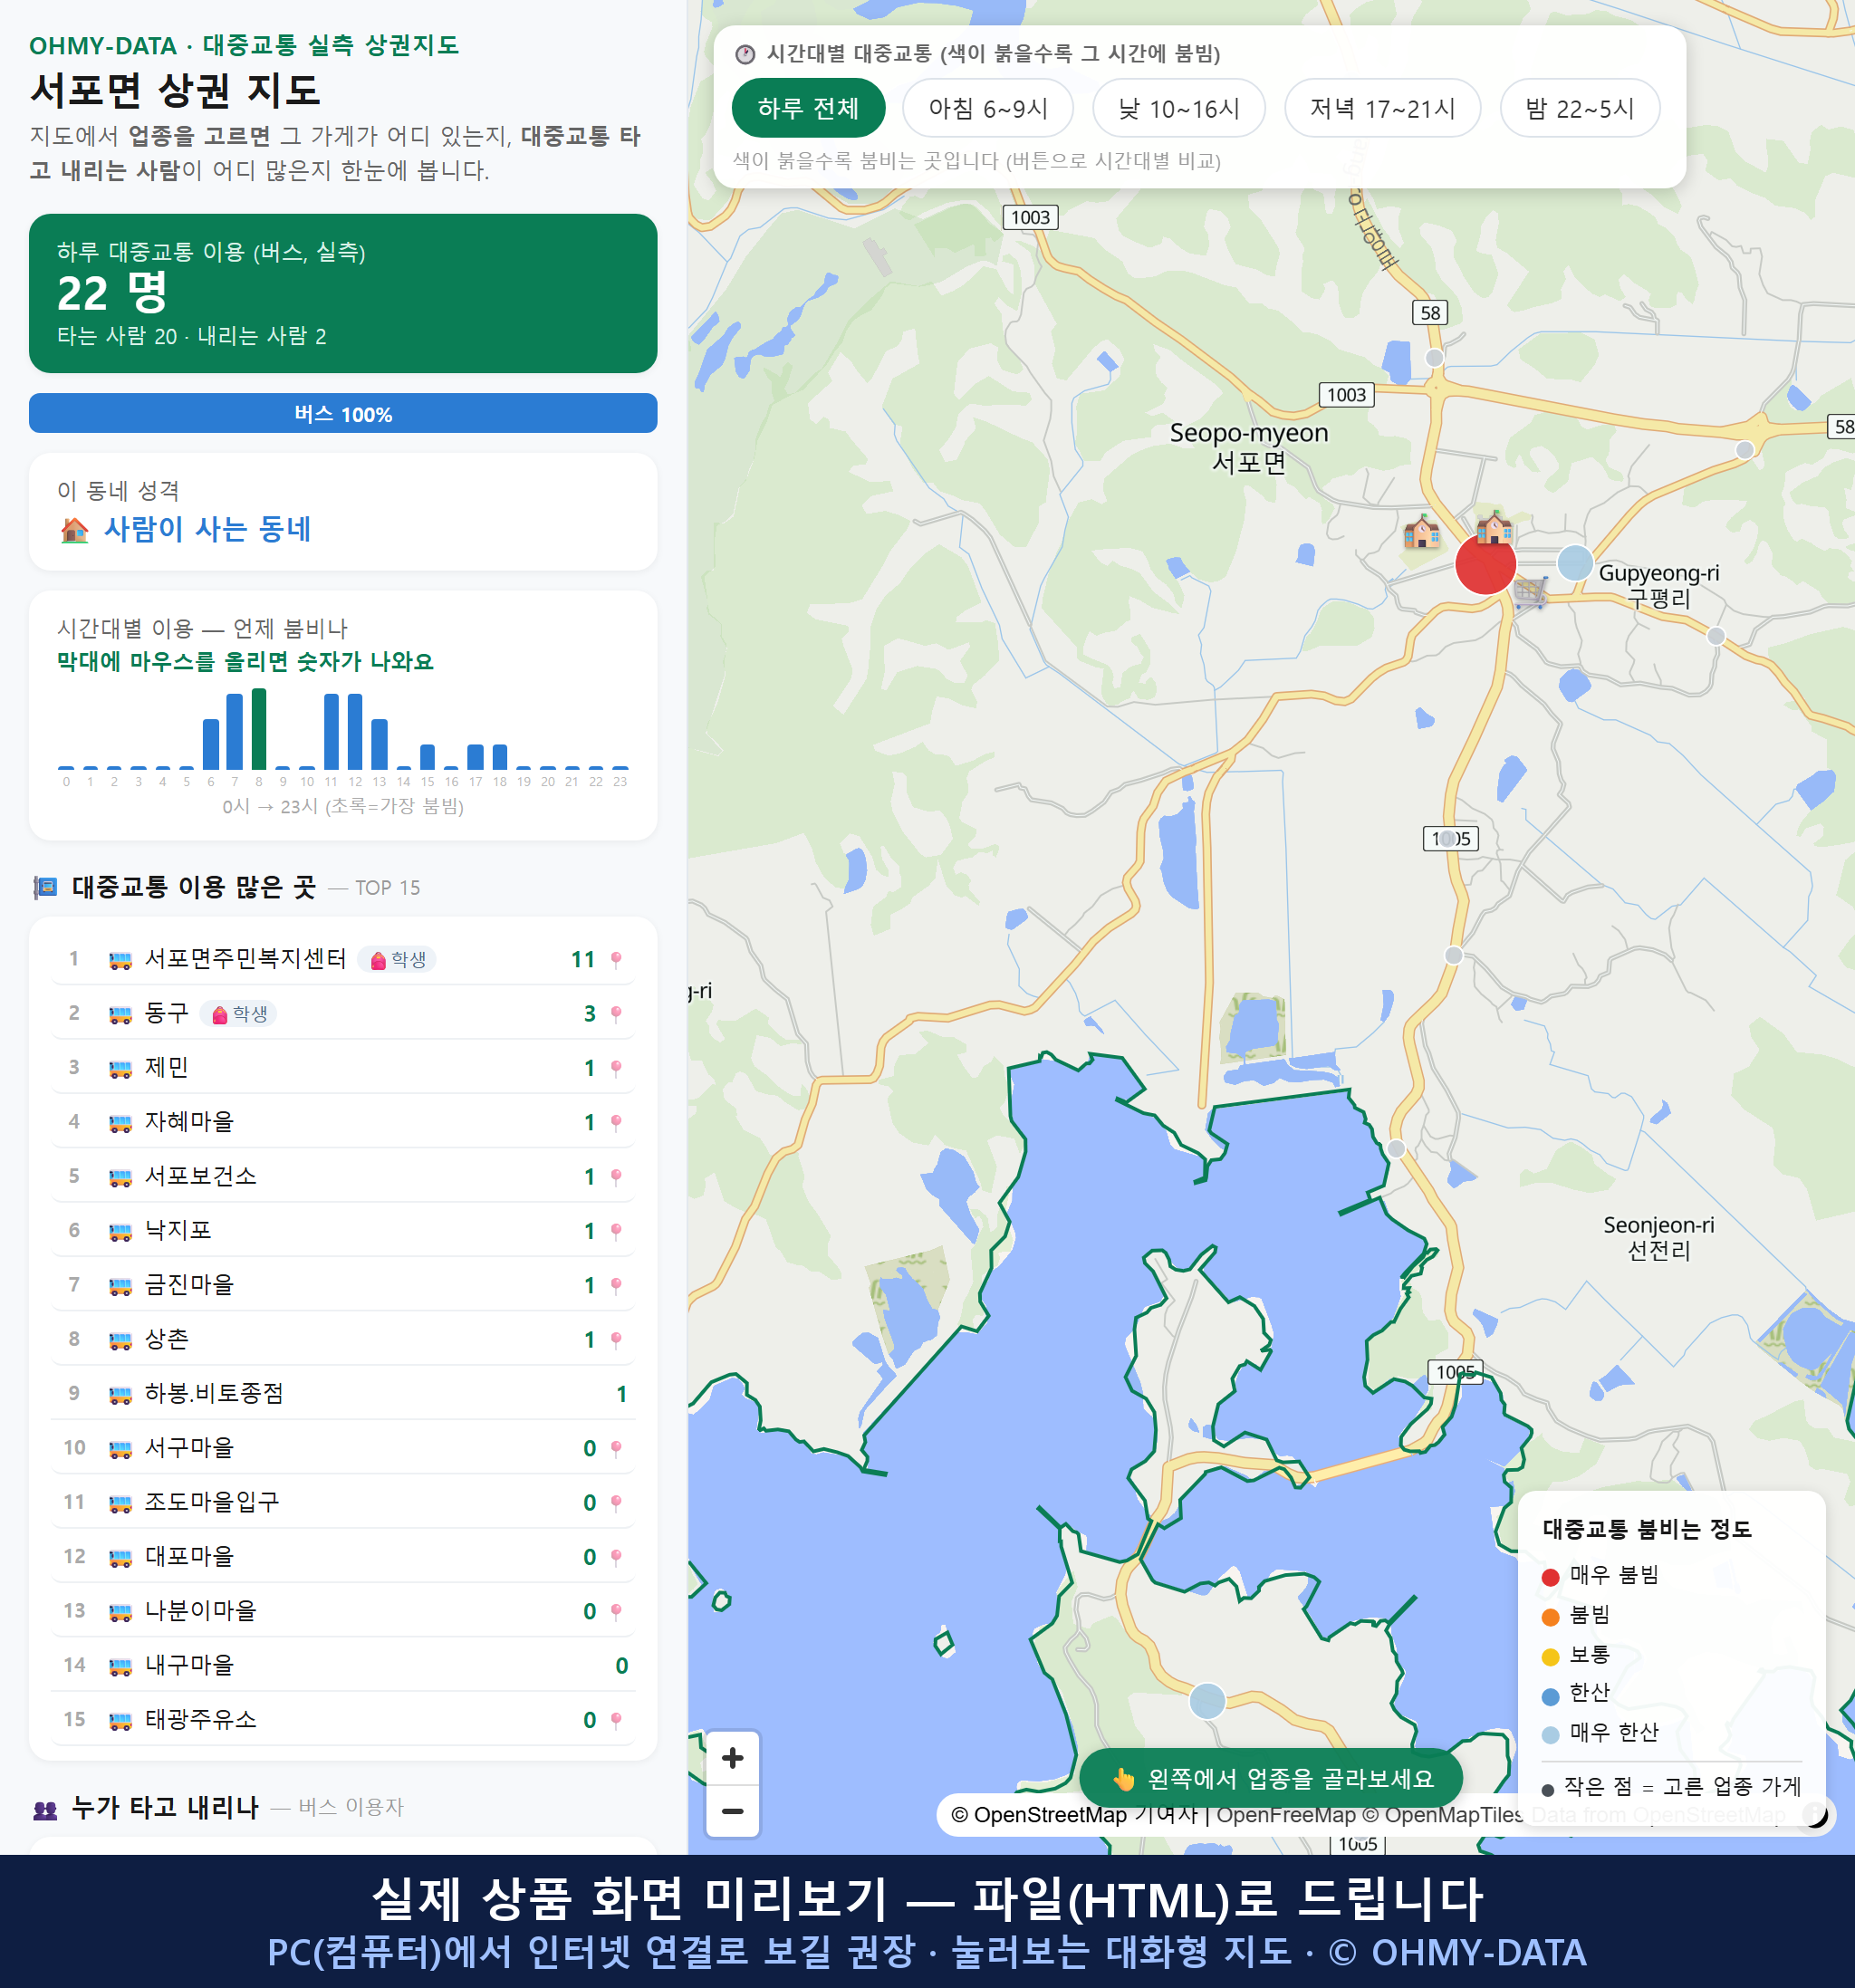
Task: Click the 제민 stop name
Action: [x=166, y=1068]
